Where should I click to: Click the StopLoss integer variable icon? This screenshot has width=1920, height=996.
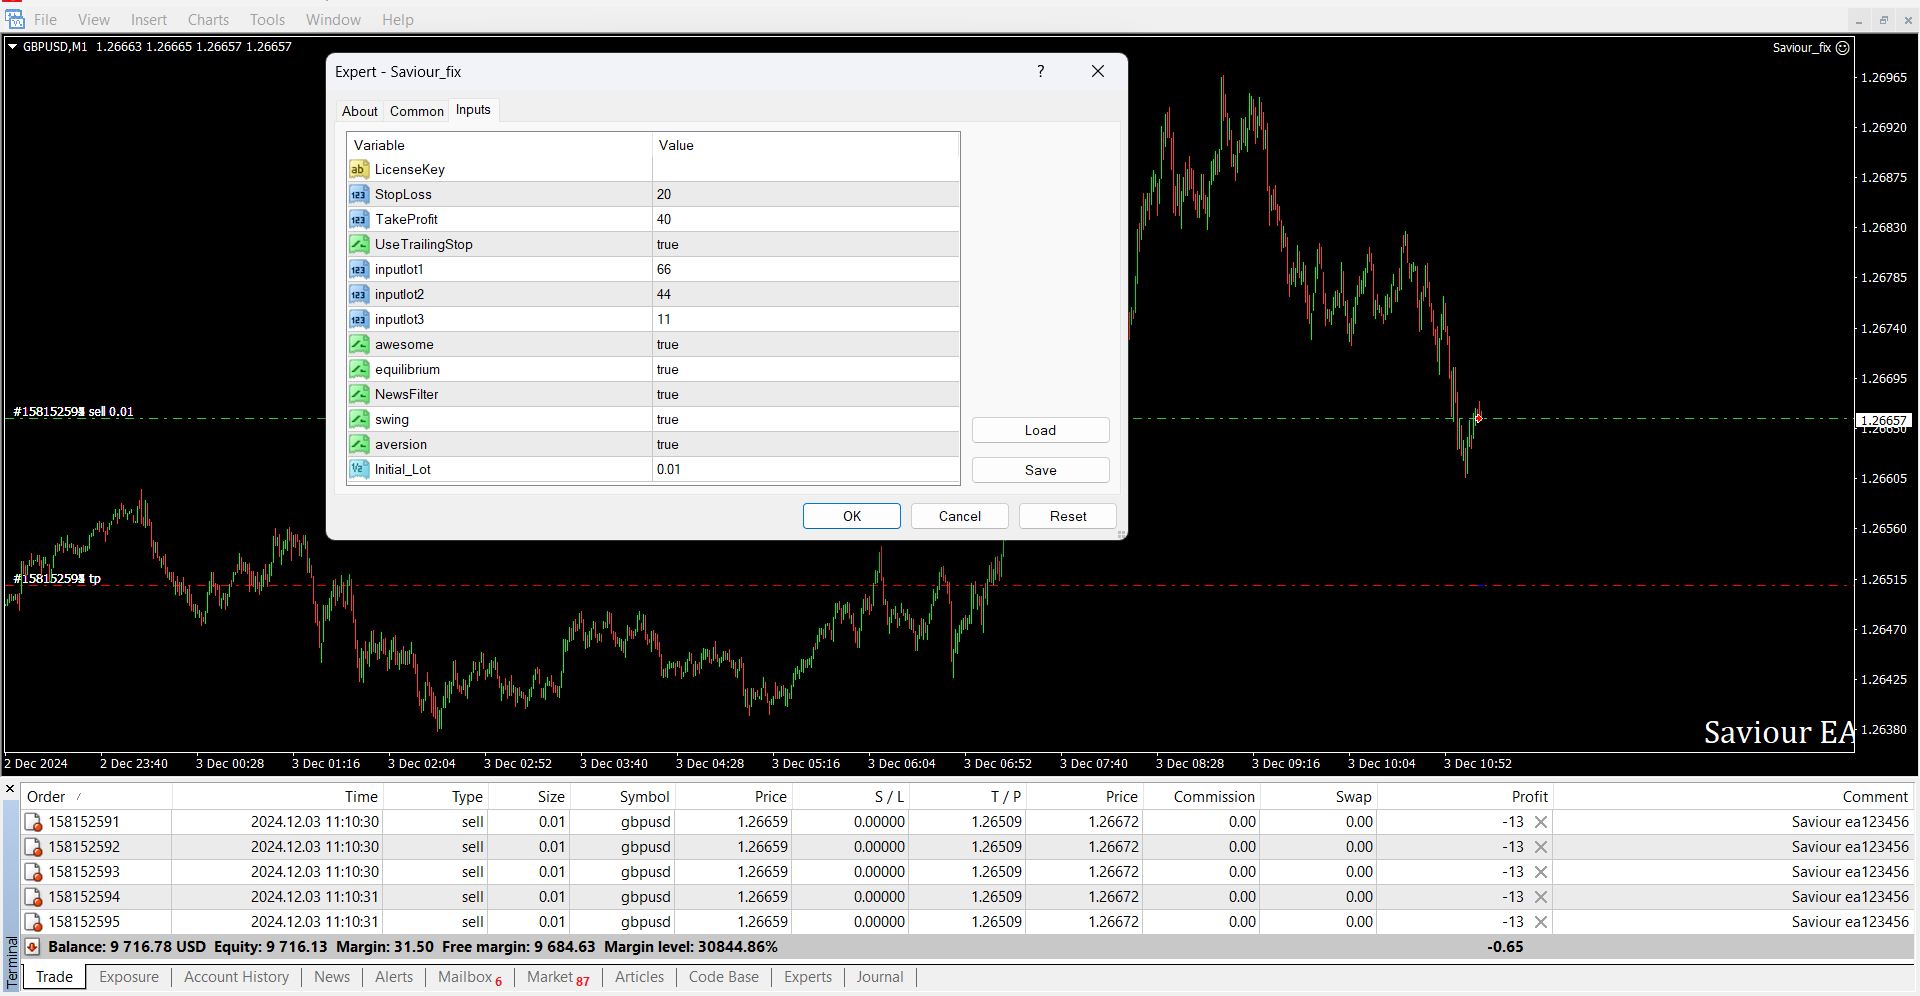[x=359, y=195]
